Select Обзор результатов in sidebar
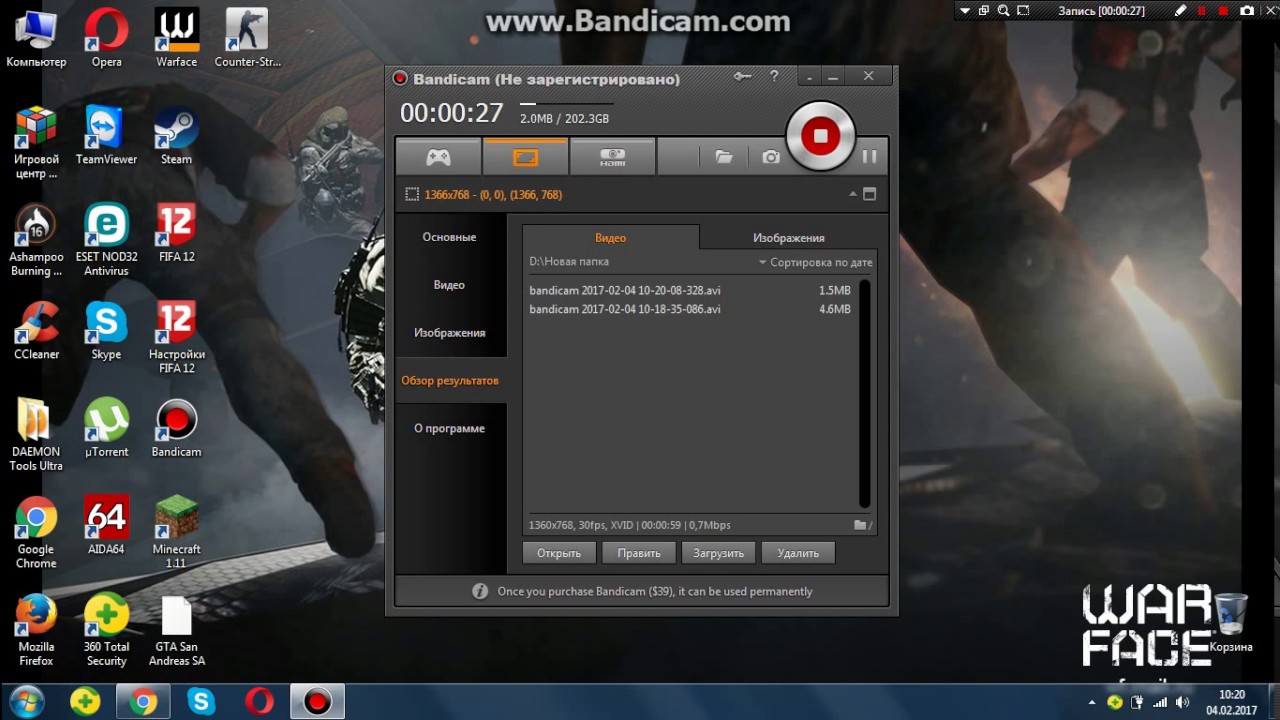The width and height of the screenshot is (1280, 720). tap(449, 381)
